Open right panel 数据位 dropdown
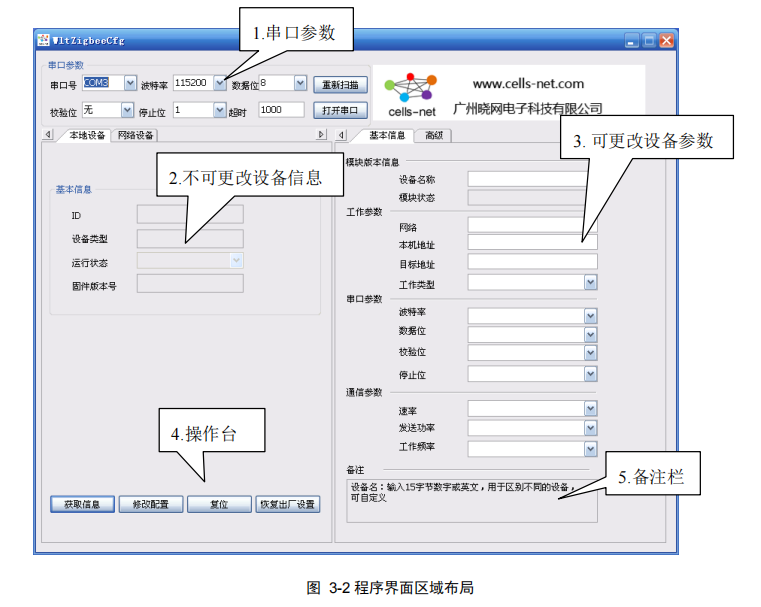The height and width of the screenshot is (607, 761). pyautogui.click(x=590, y=335)
